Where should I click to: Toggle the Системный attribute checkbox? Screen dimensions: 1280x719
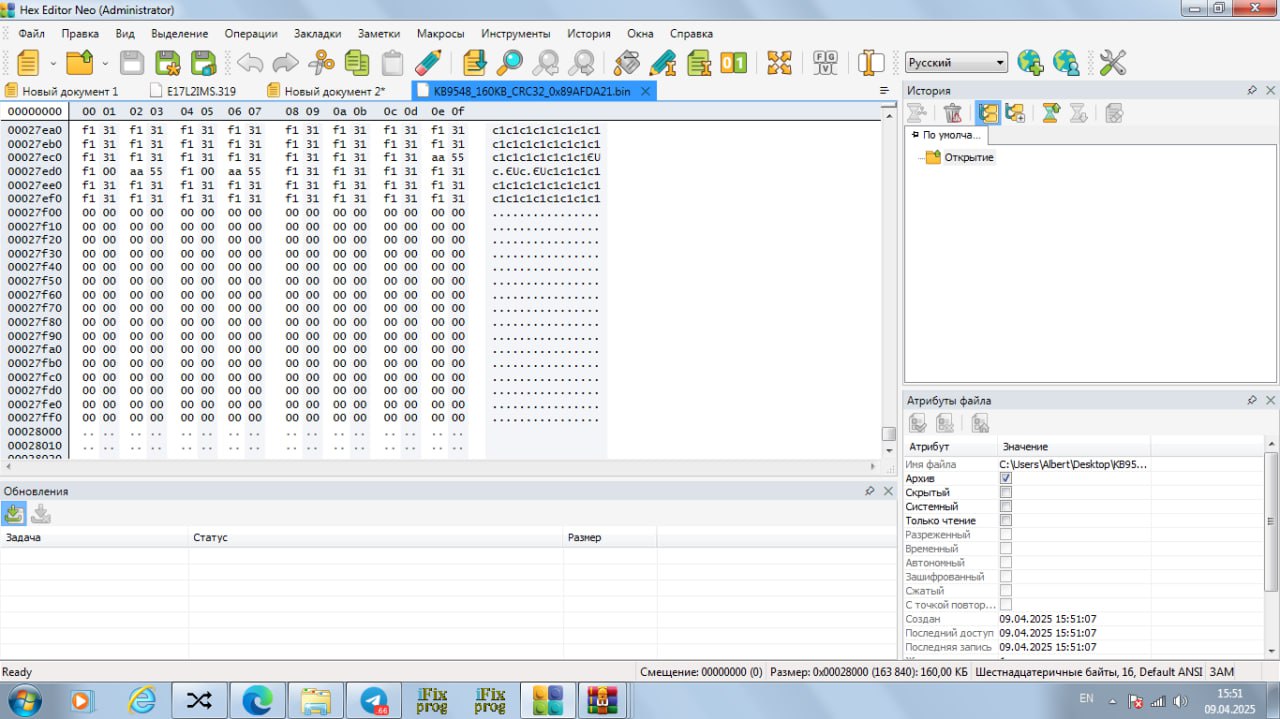tap(1006, 507)
